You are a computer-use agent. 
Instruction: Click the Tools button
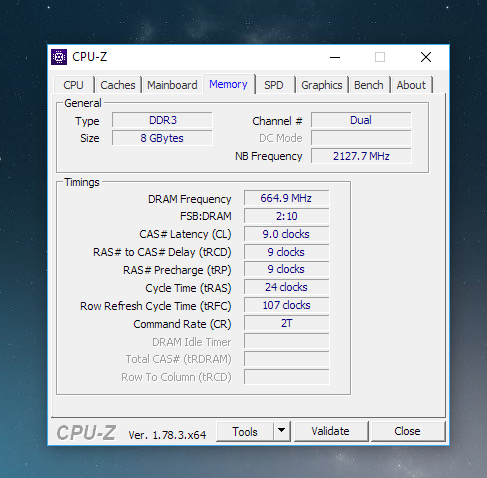point(245,431)
